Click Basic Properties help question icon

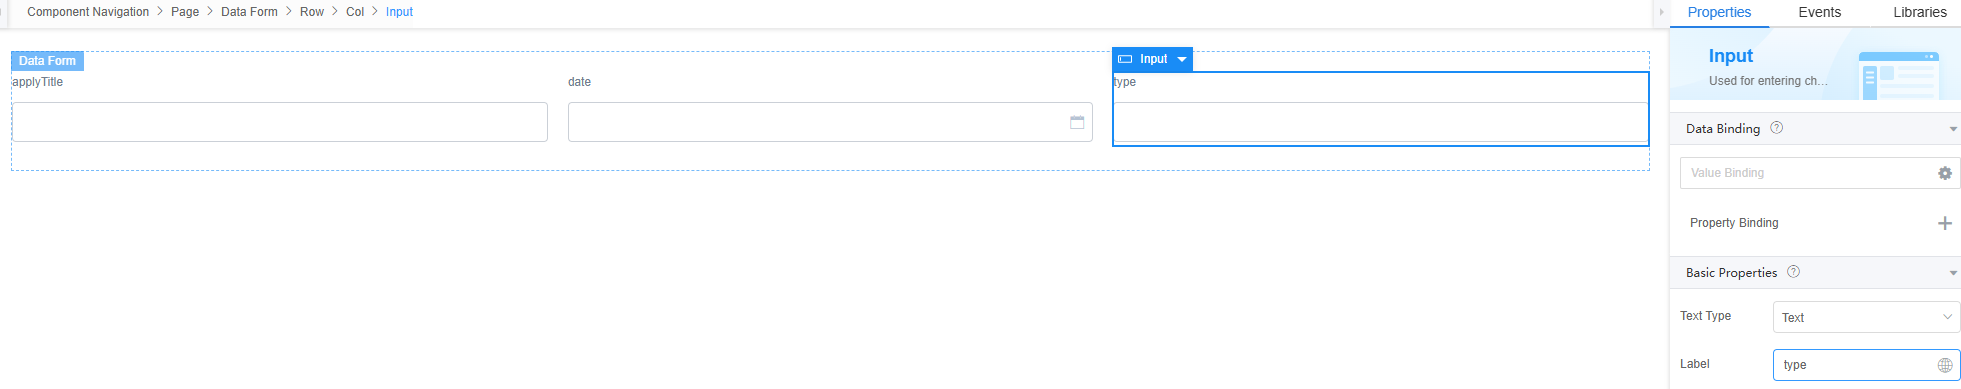pyautogui.click(x=1793, y=272)
